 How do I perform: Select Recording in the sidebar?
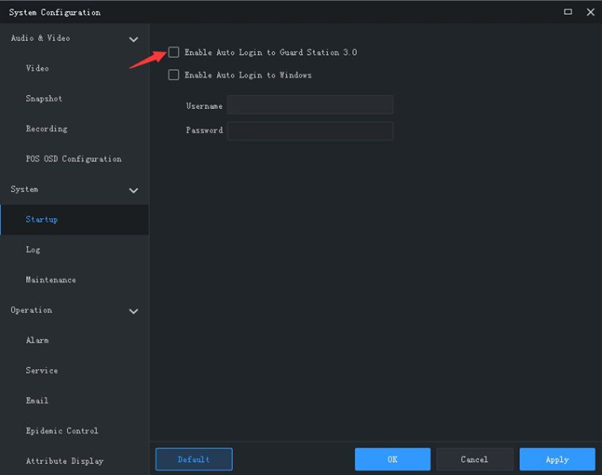click(x=46, y=129)
